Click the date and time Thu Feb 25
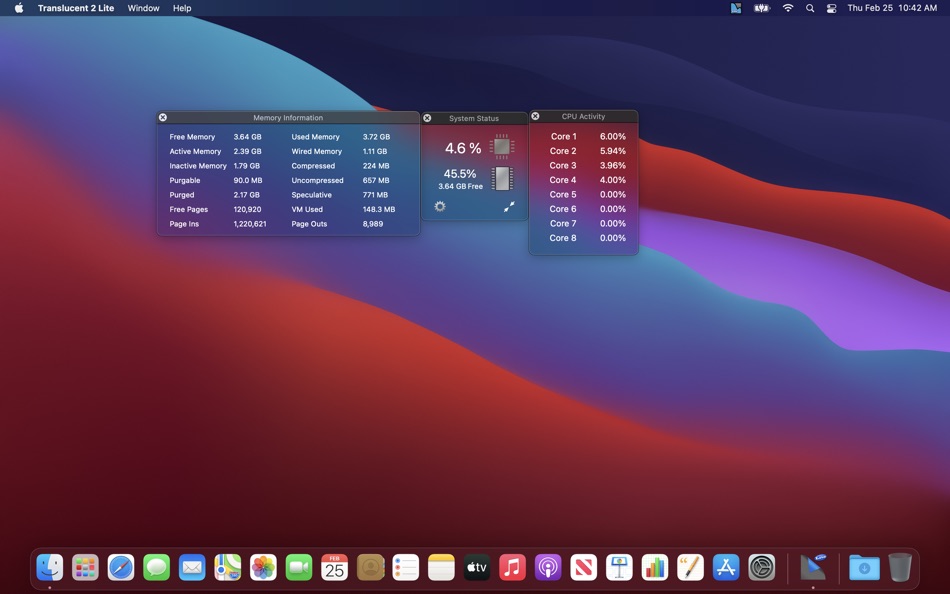 (x=892, y=8)
